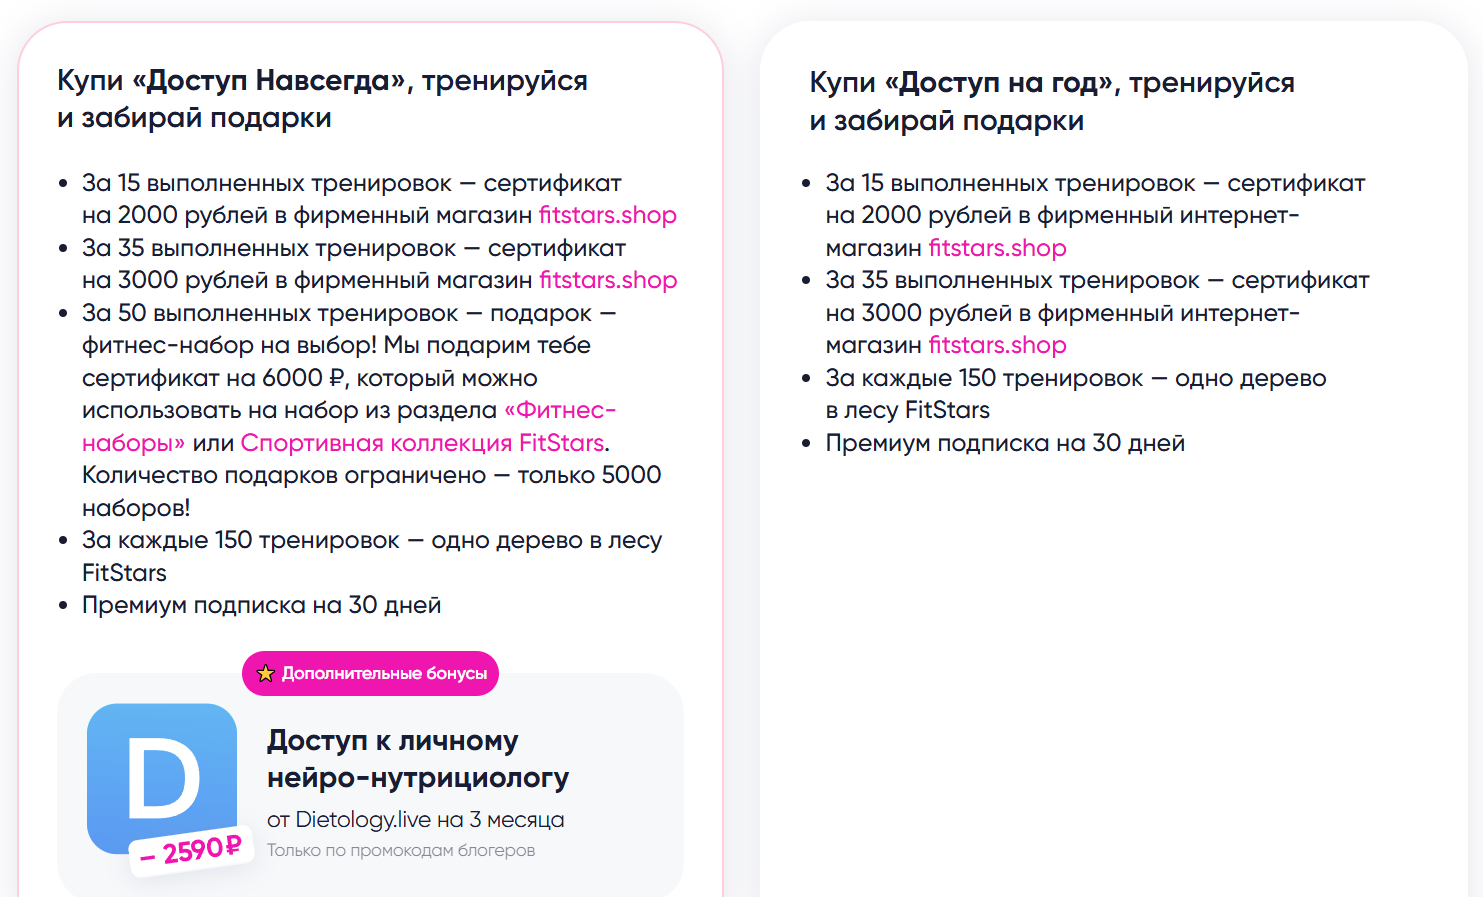Click the text от Dietology.live на 3 месяца
The height and width of the screenshot is (897, 1483).
coord(415,820)
